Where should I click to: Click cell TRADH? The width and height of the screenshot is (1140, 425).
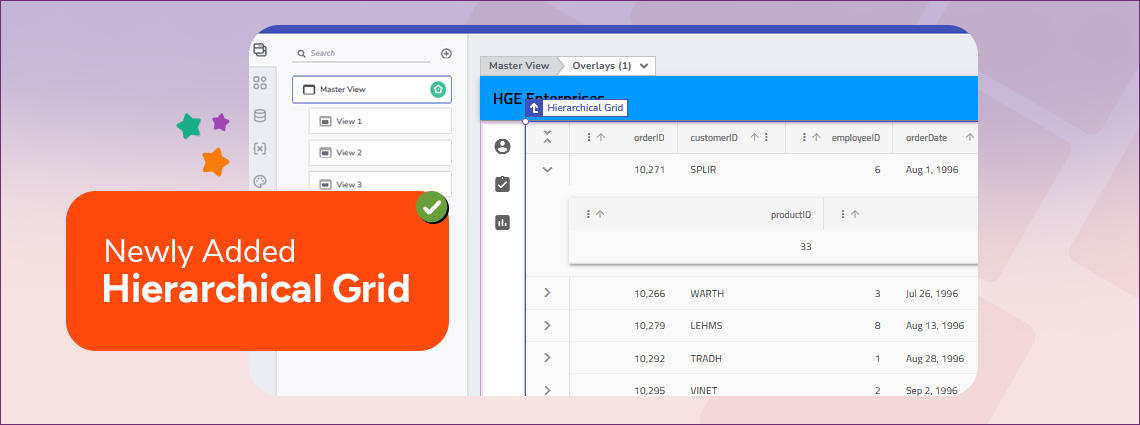[x=706, y=358]
